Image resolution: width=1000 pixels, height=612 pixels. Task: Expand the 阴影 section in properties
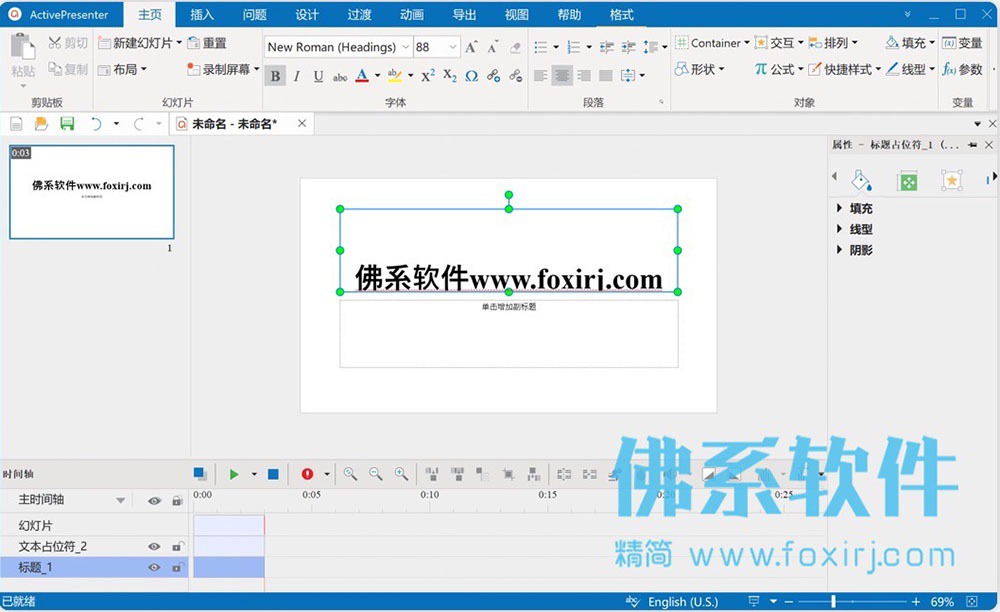(x=854, y=250)
